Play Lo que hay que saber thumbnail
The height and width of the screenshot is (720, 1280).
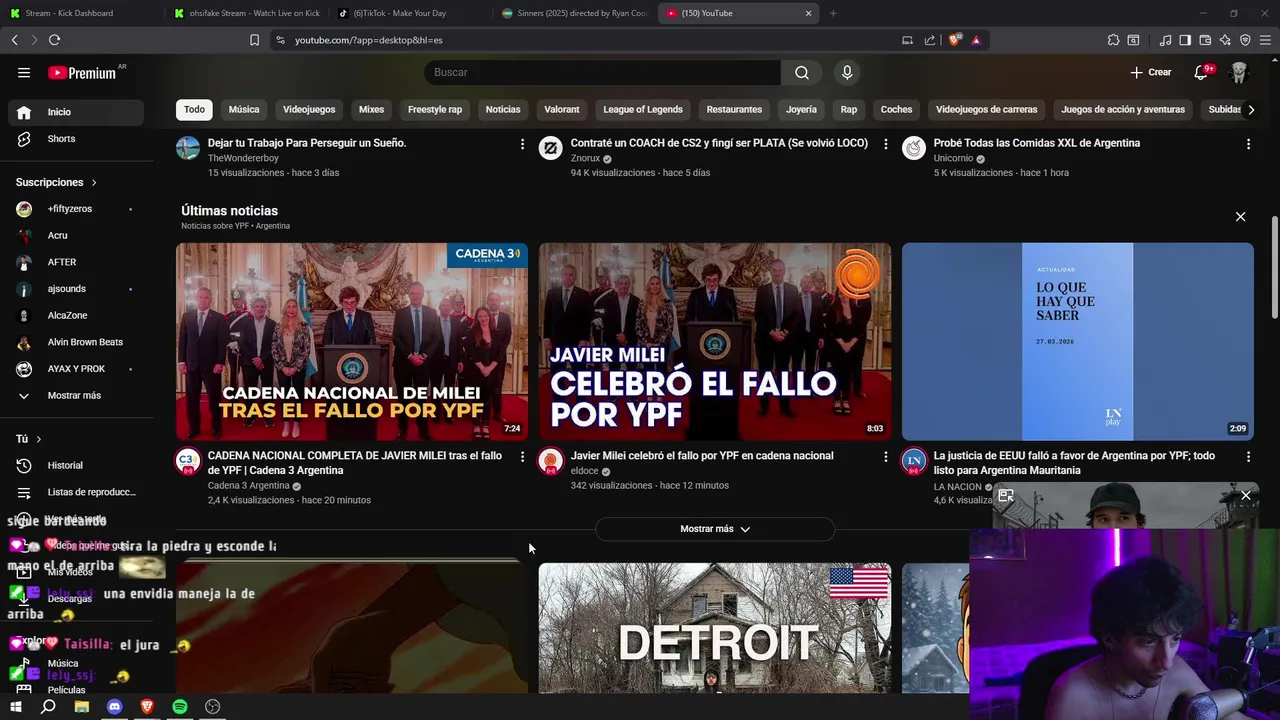tap(1078, 341)
